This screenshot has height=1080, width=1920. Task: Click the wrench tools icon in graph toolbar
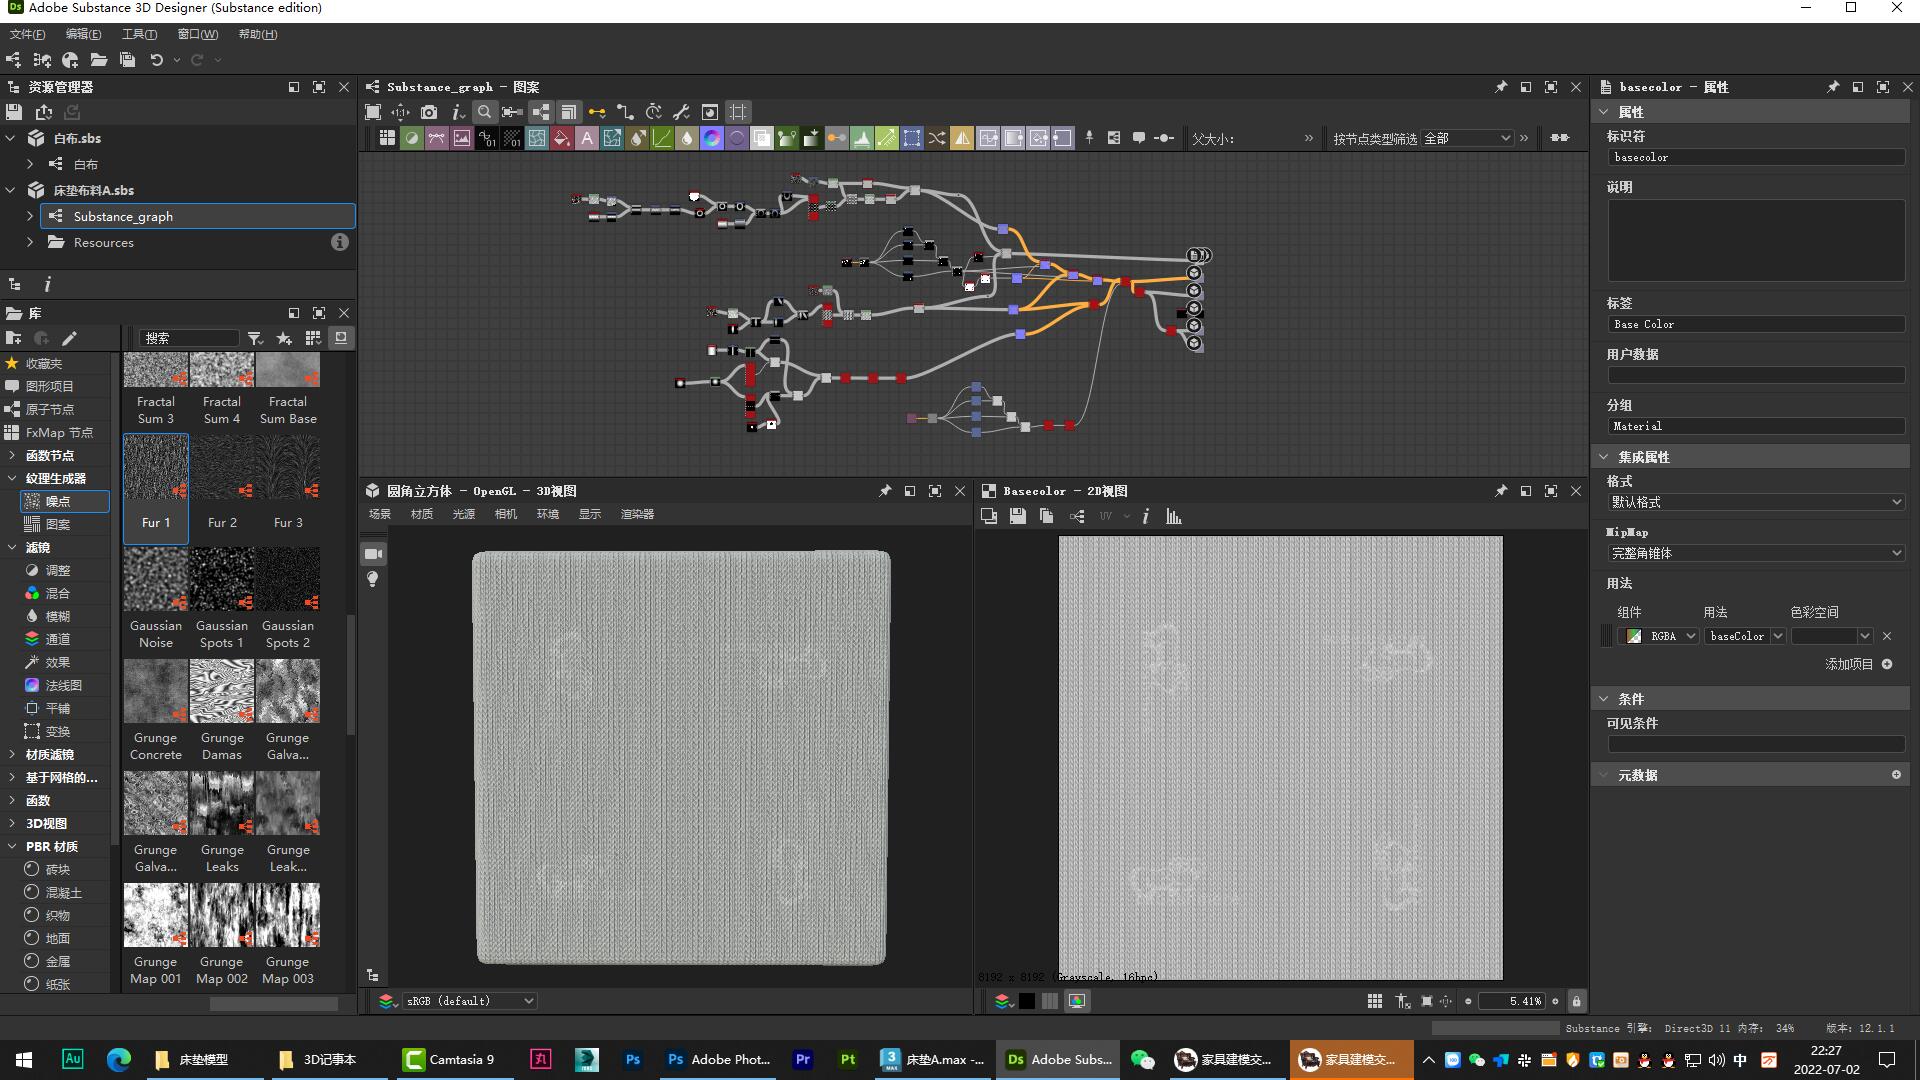coord(682,112)
